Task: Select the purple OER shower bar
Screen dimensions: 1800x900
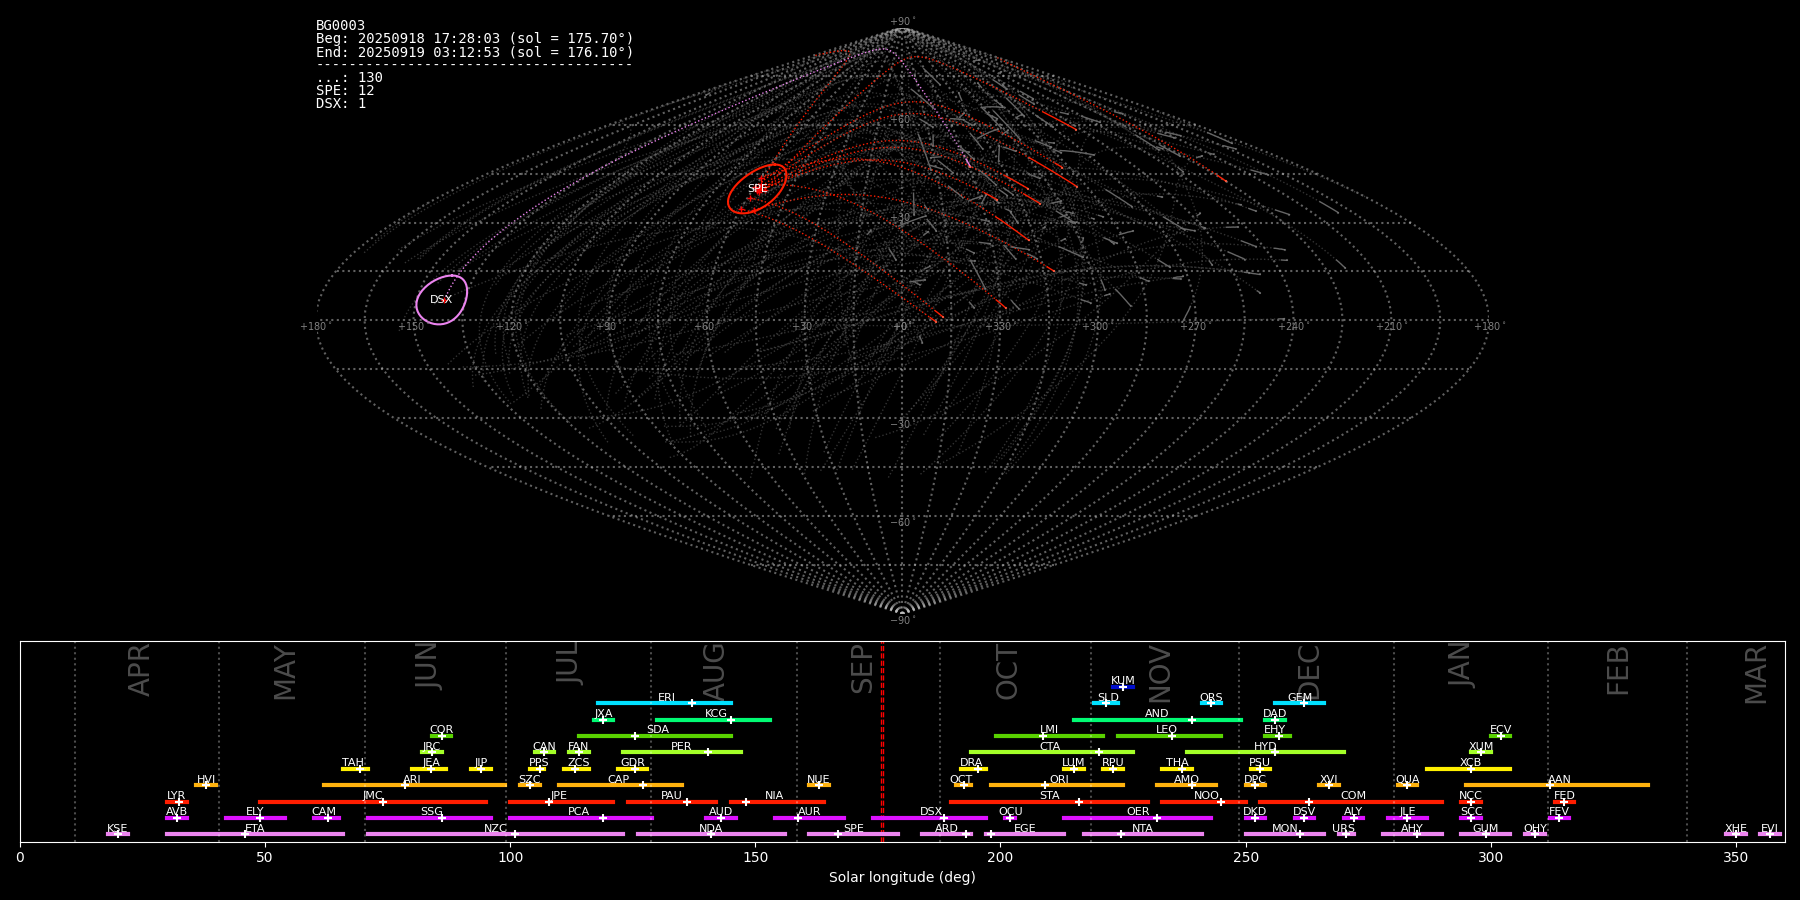Action: (1137, 818)
